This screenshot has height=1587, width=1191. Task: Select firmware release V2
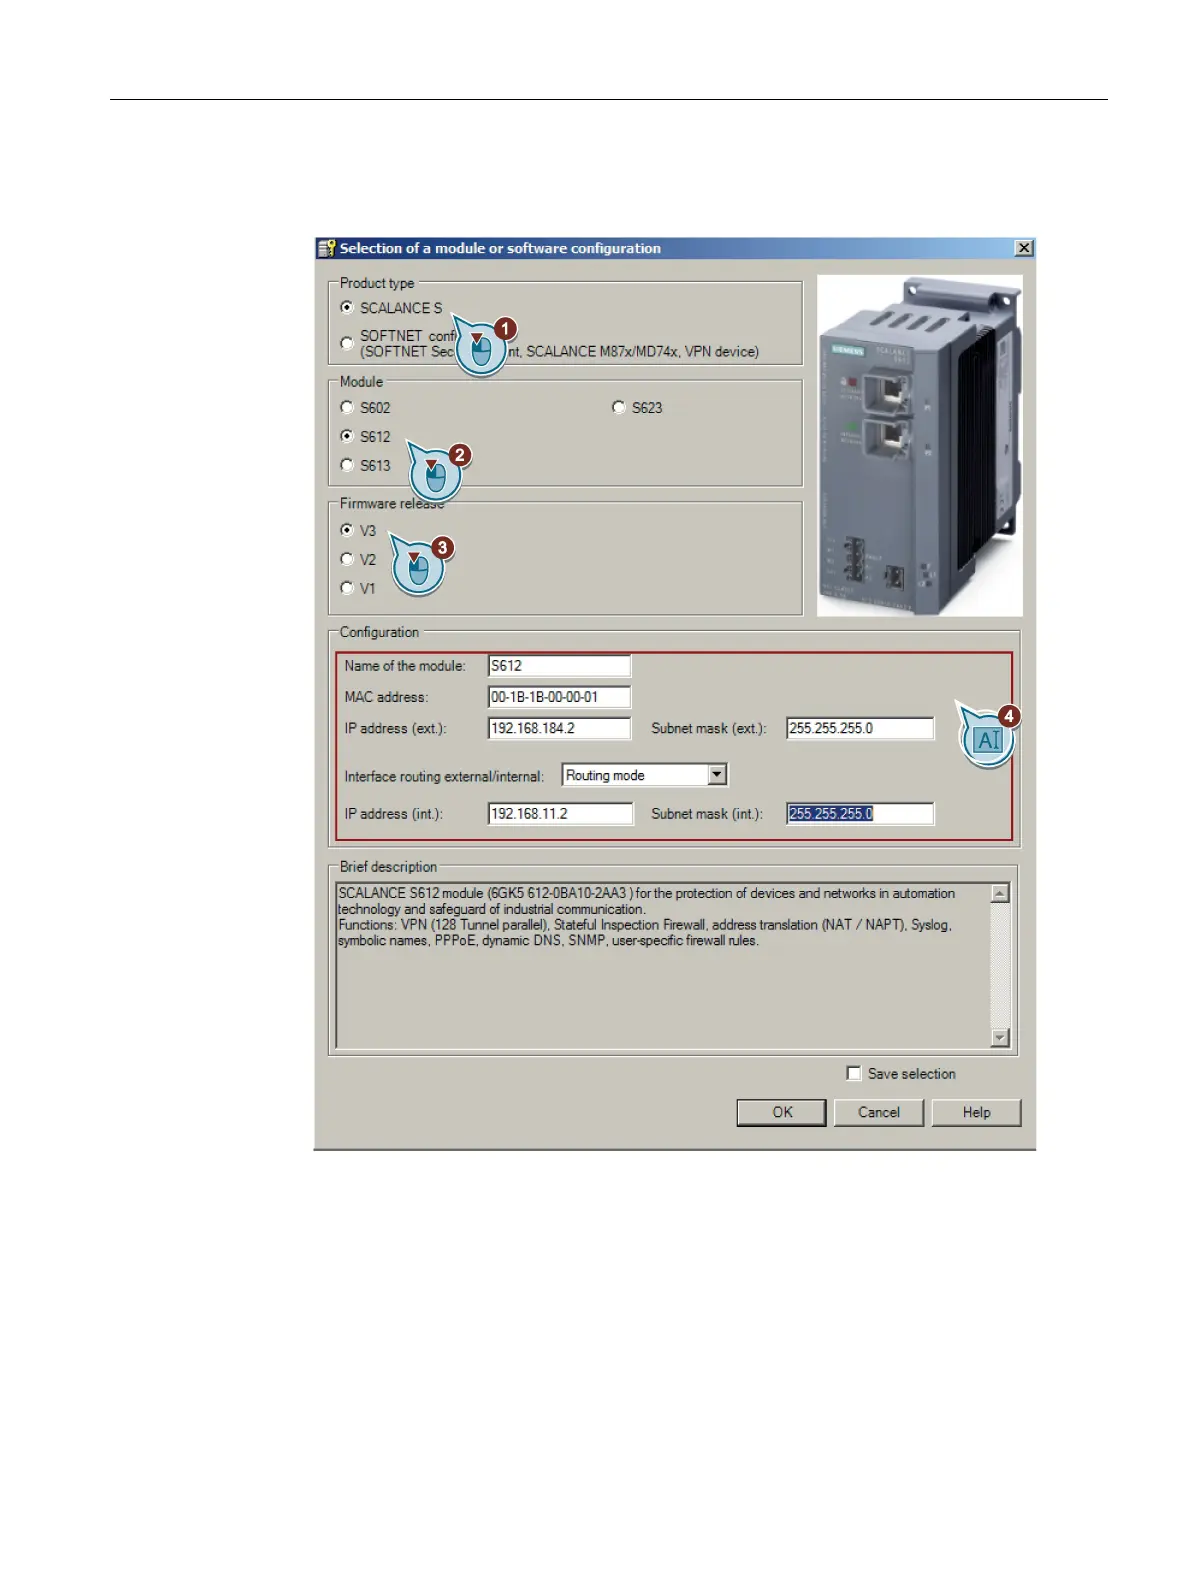coord(347,559)
